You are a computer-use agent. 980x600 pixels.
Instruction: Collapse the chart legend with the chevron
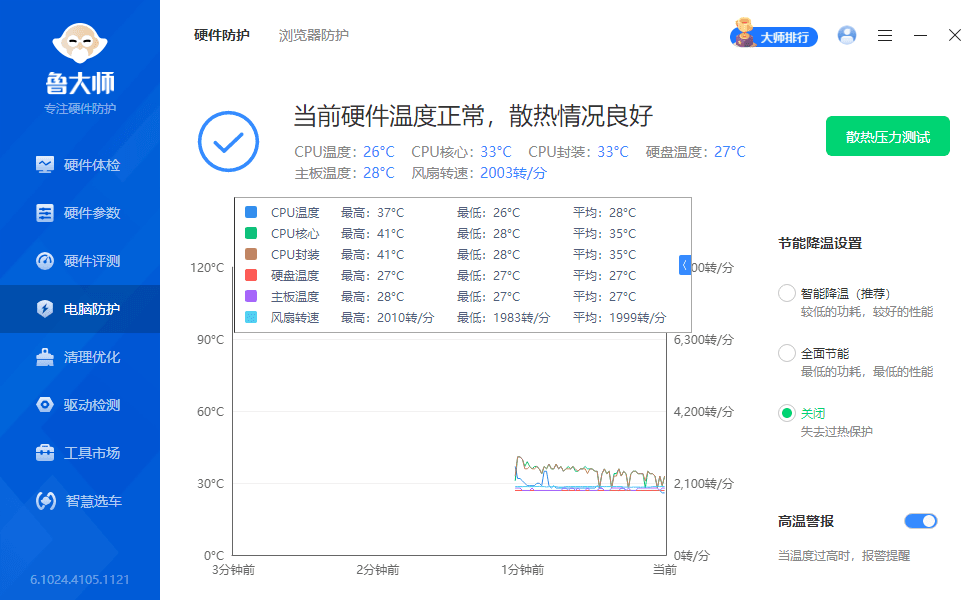coord(684,264)
